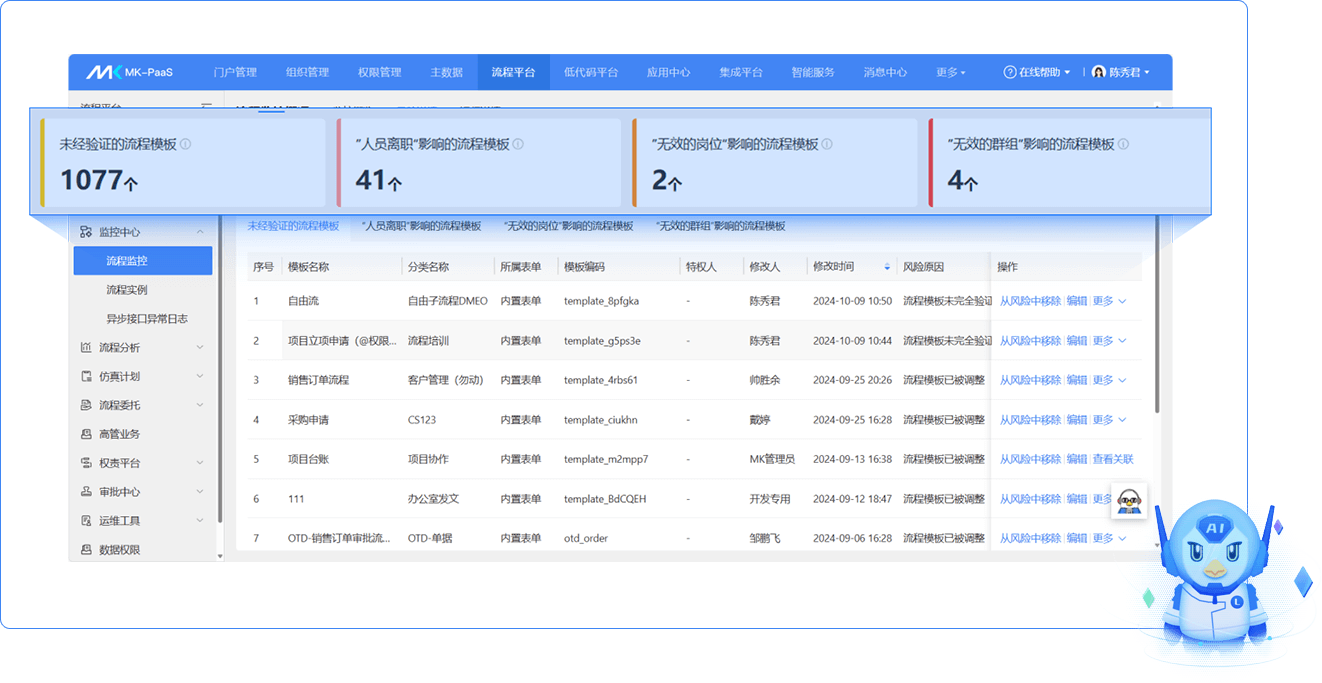
Task: Click info icon beside "人员离职" card title
Action: 518,144
